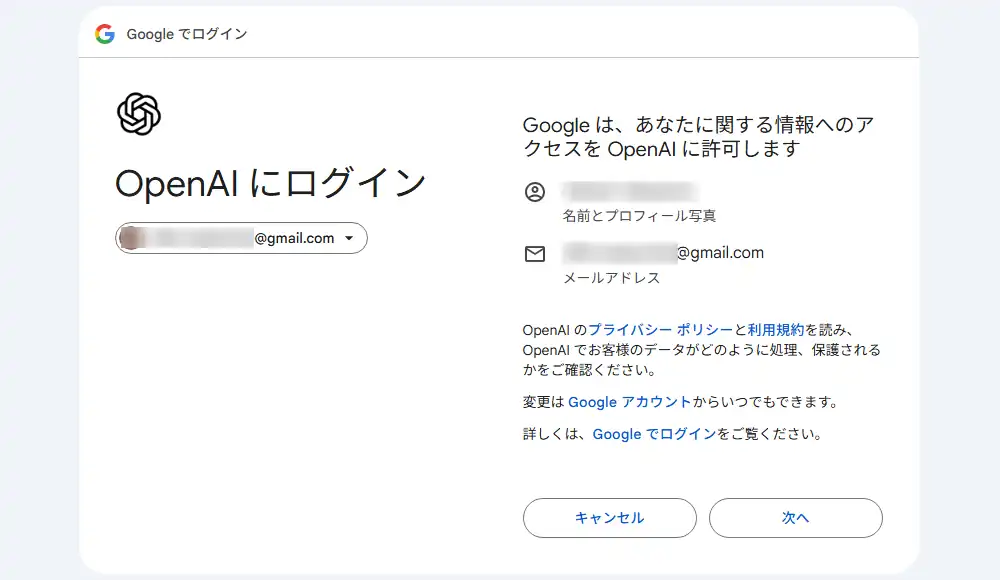Click the 次へ button
Viewport: 1000px width, 580px height.
click(795, 517)
